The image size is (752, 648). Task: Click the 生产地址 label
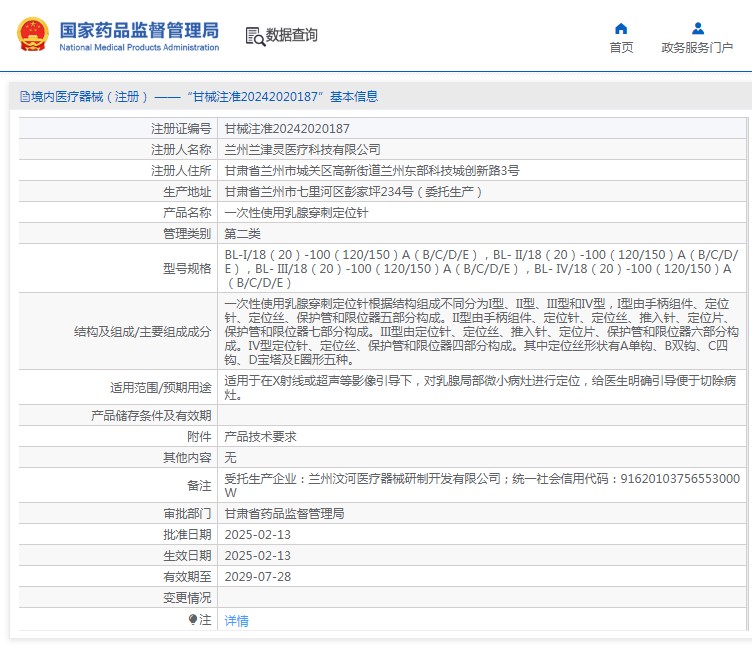[x=187, y=192]
